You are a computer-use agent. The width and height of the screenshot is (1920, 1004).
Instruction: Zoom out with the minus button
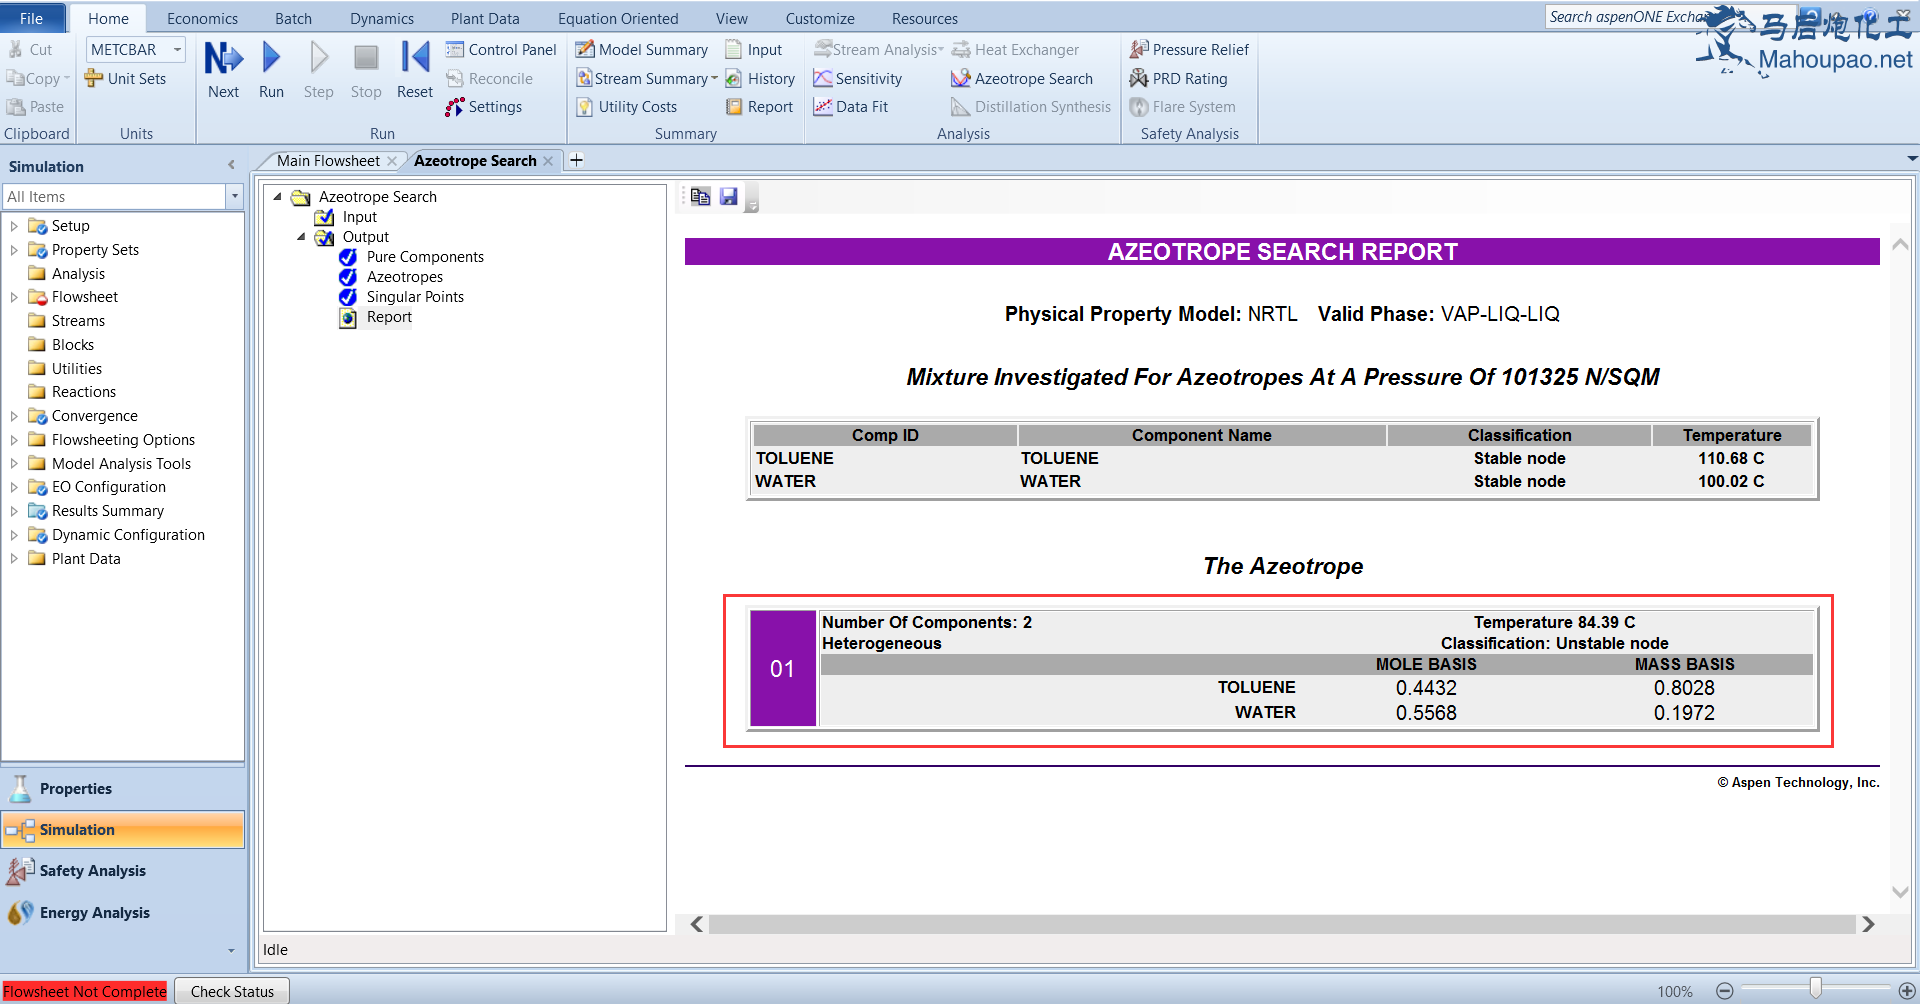[1725, 991]
